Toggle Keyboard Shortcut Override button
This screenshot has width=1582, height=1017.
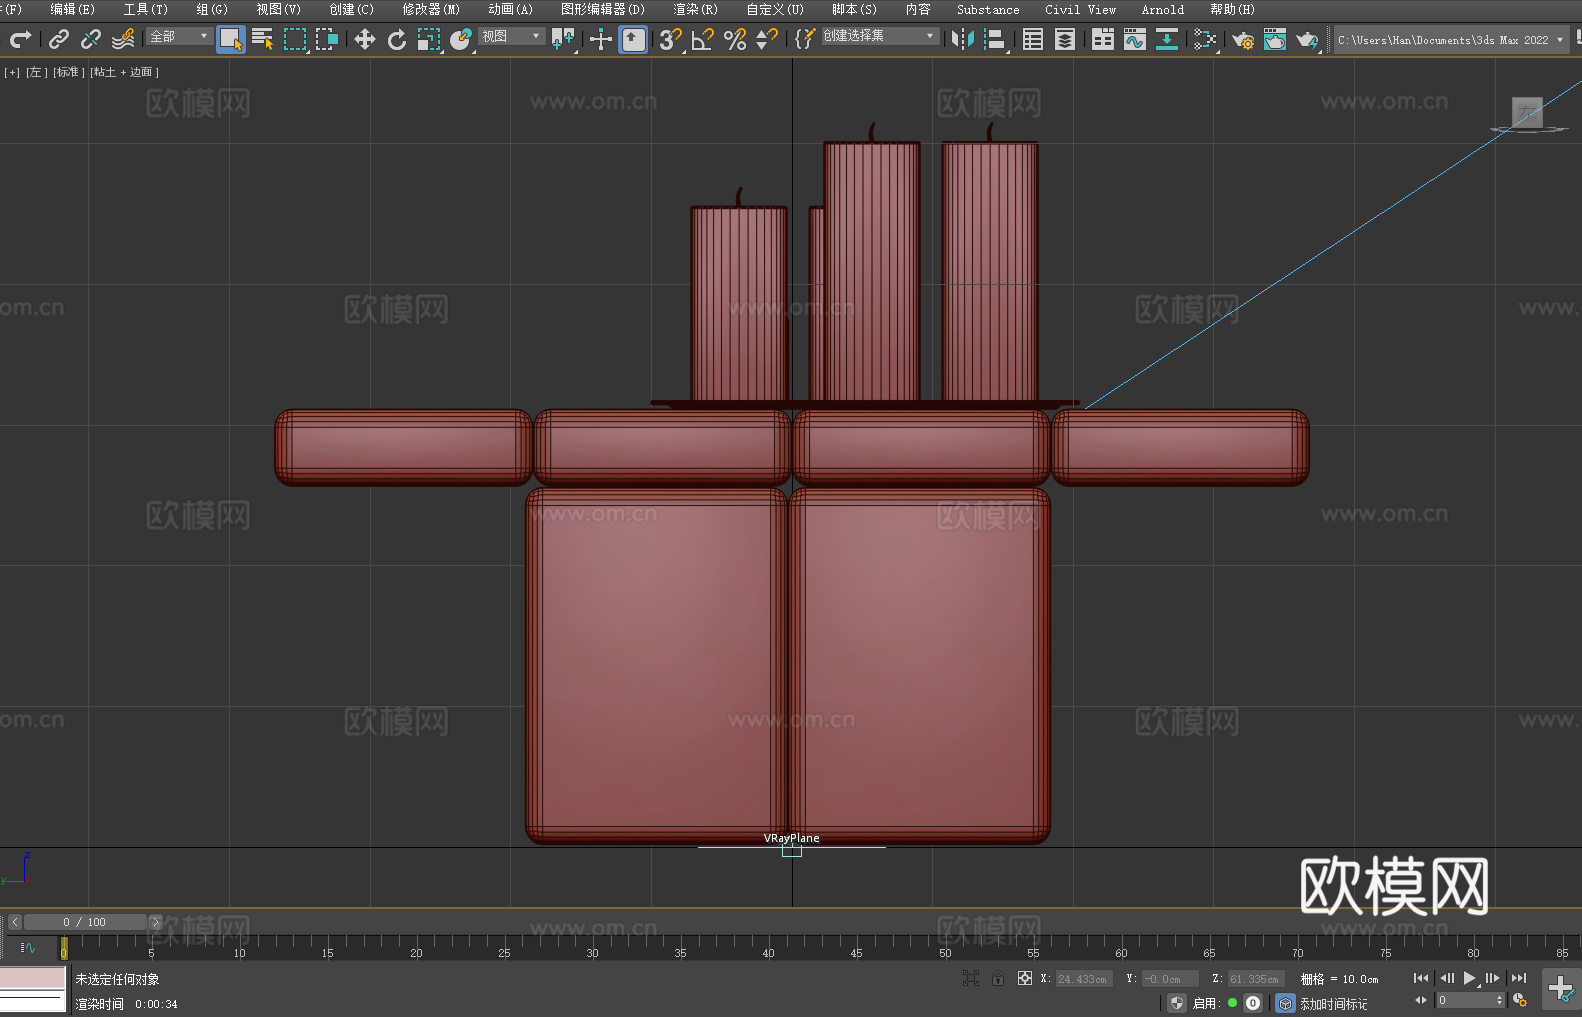(x=633, y=39)
